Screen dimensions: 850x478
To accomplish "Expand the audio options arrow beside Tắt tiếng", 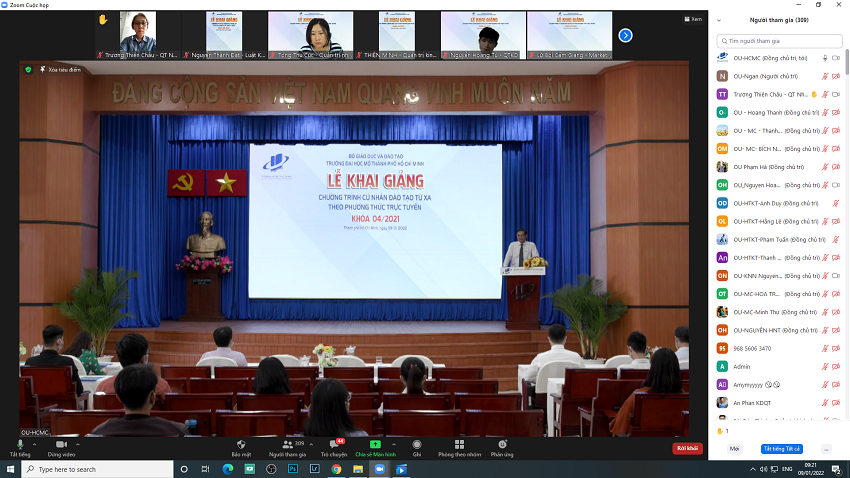I will pyautogui.click(x=34, y=442).
